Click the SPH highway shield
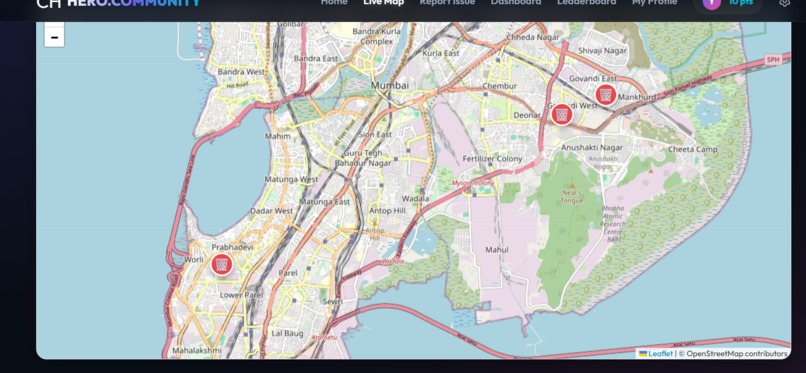Image resolution: width=806 pixels, height=373 pixels. click(773, 60)
